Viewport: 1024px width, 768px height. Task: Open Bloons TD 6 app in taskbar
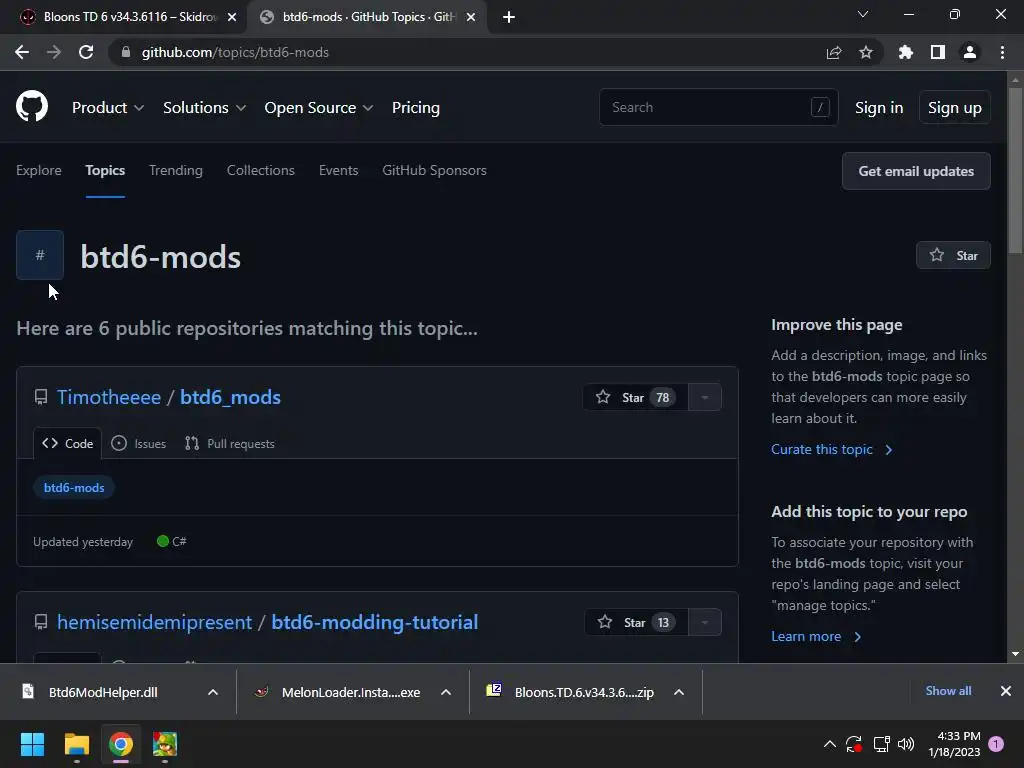[165, 744]
